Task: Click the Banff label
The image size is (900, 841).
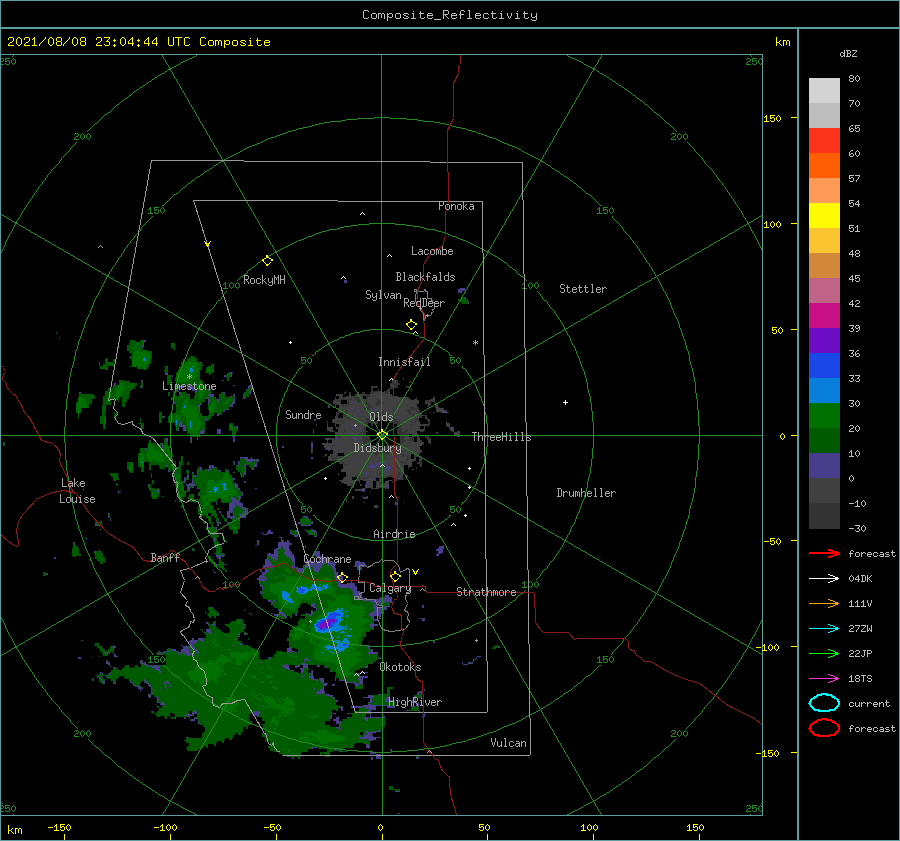Action: pyautogui.click(x=165, y=557)
